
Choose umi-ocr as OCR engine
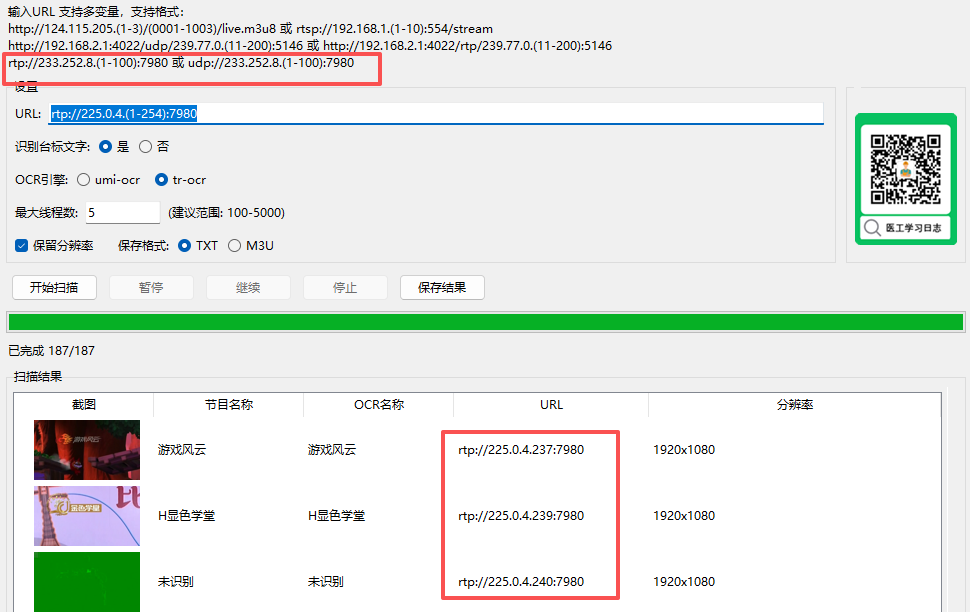coord(84,180)
